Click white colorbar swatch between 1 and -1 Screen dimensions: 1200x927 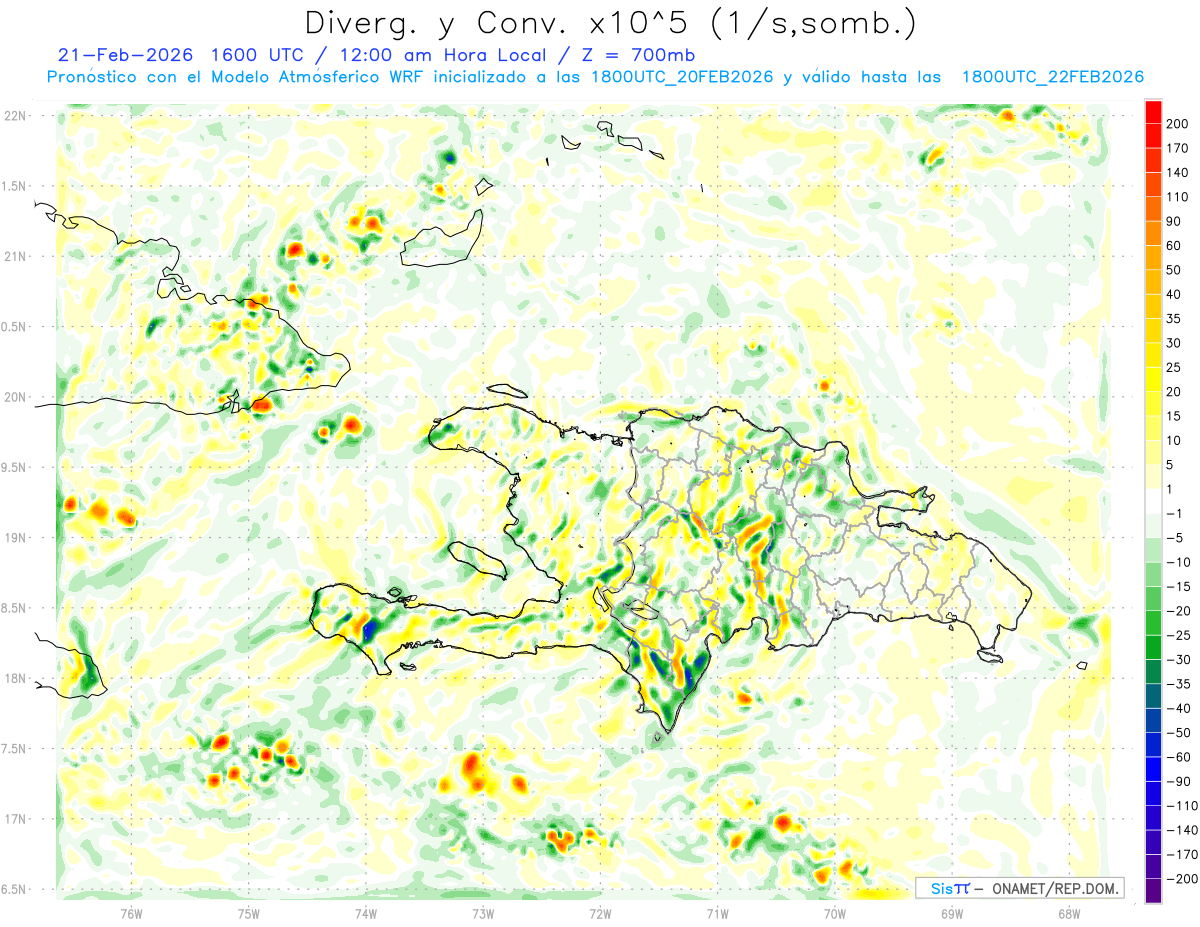pos(1154,501)
